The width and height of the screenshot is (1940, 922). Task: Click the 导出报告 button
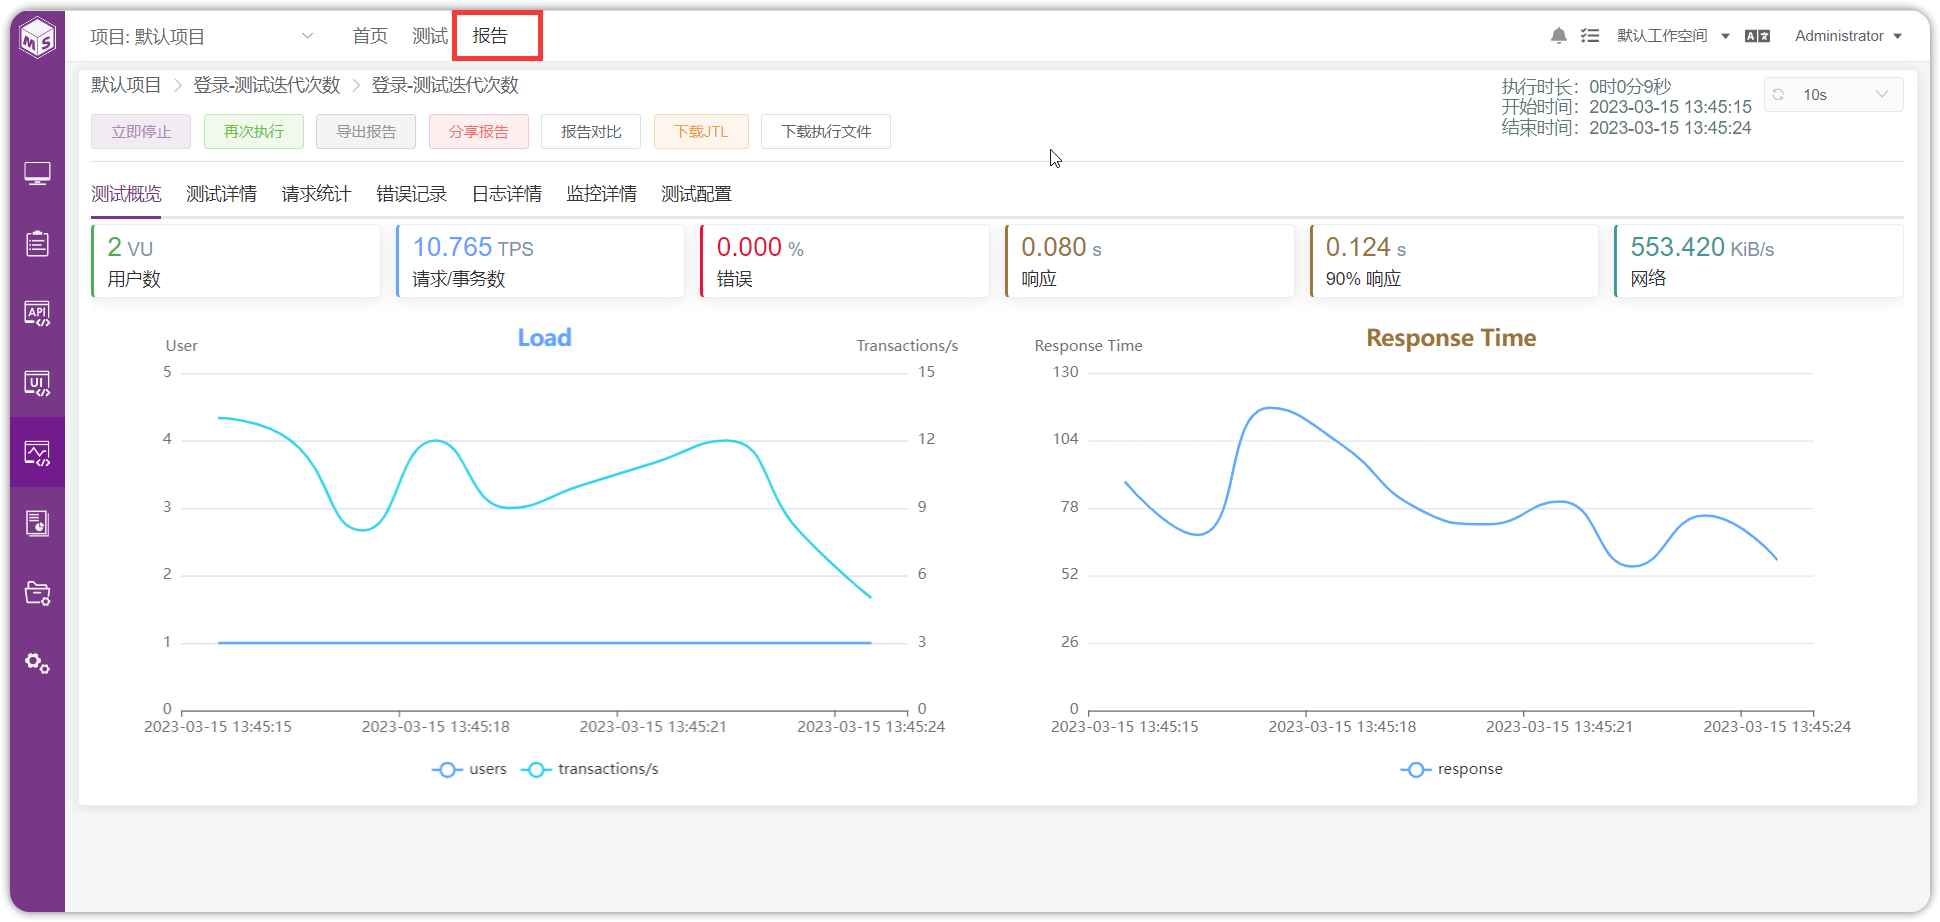coord(366,132)
